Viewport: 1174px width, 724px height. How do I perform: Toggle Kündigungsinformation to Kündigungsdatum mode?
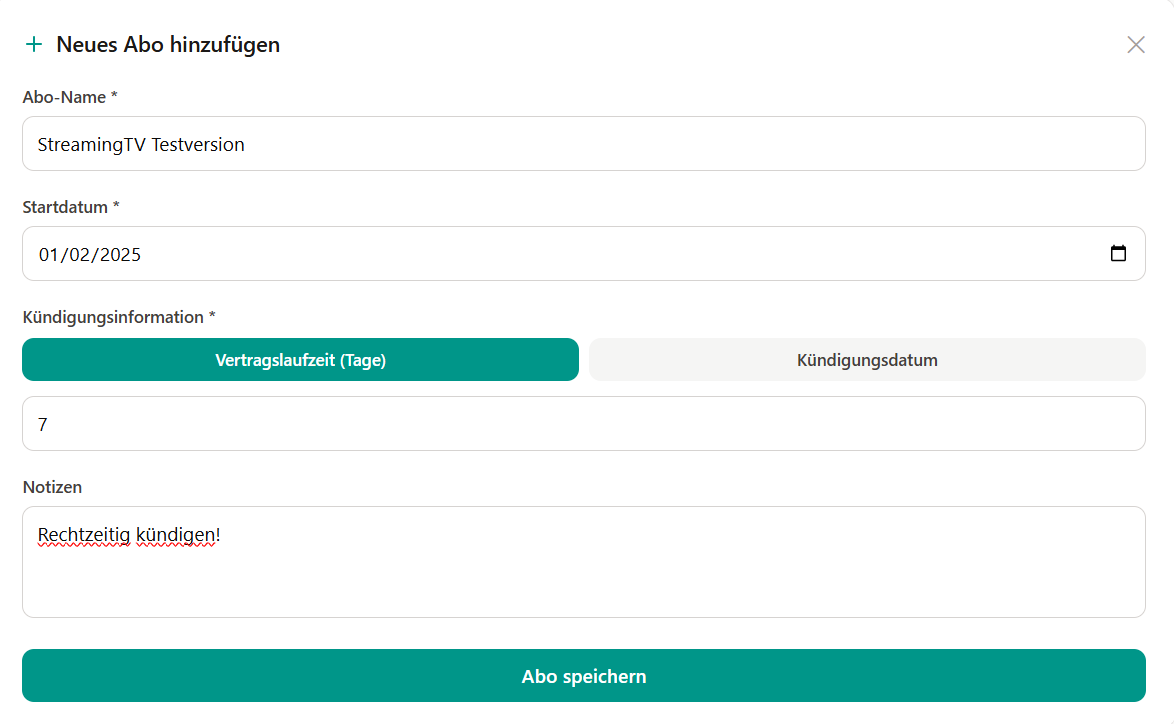[x=866, y=359]
